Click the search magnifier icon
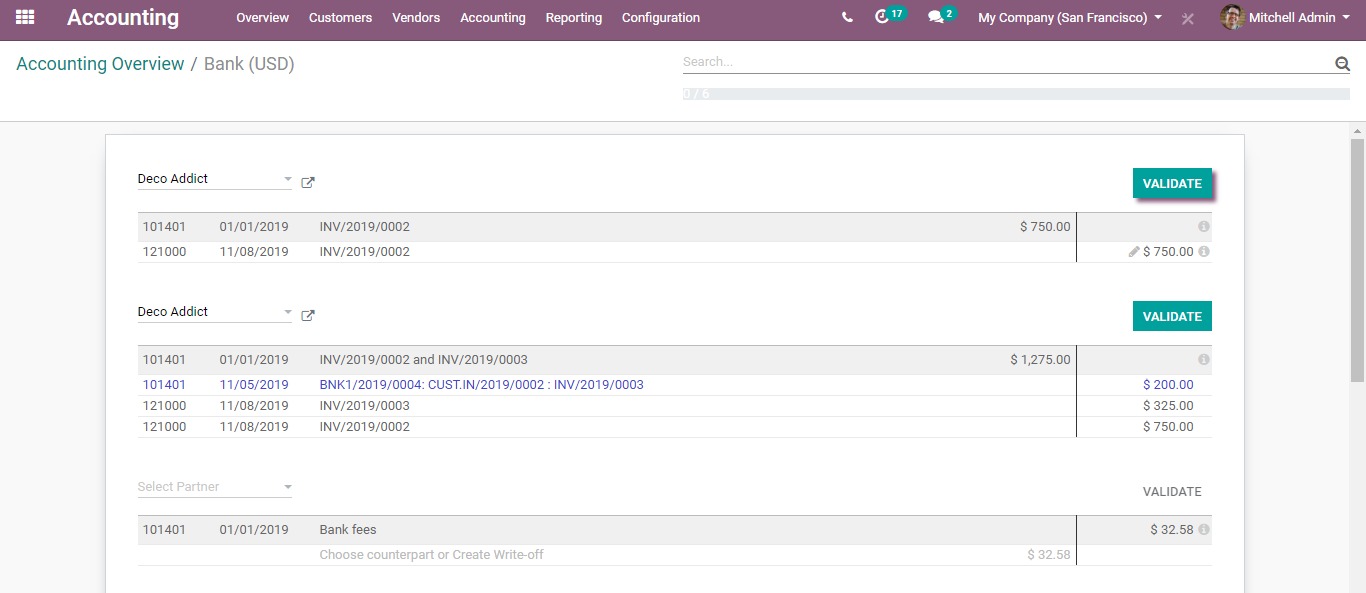 coord(1342,63)
